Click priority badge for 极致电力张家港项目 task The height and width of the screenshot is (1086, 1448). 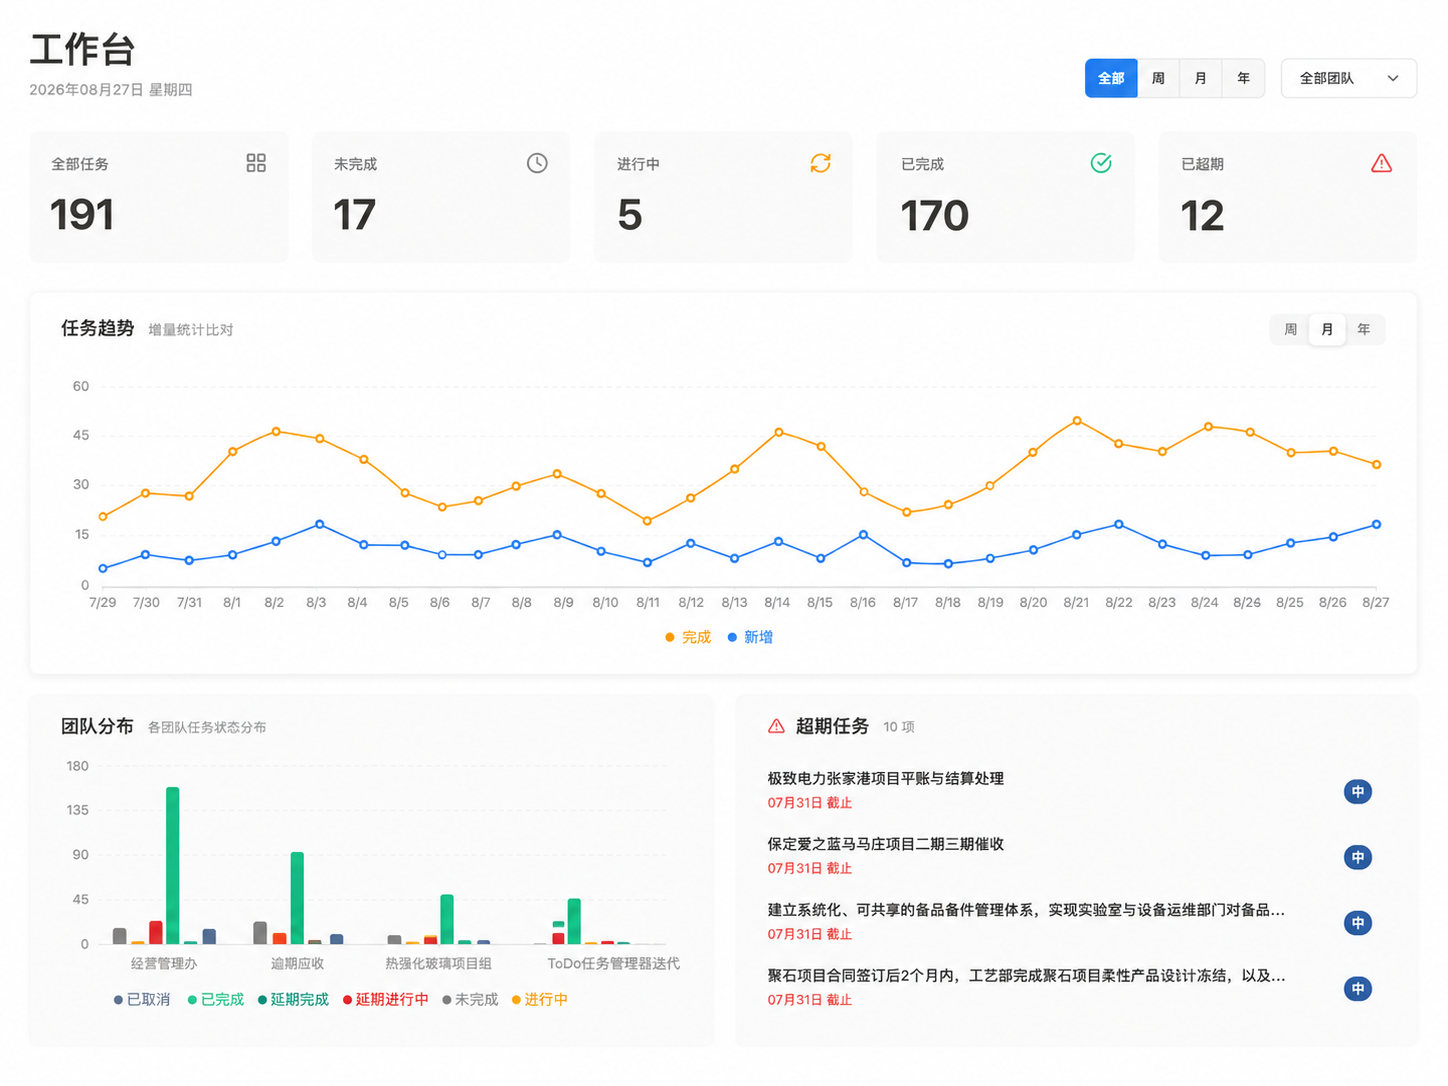click(x=1357, y=792)
